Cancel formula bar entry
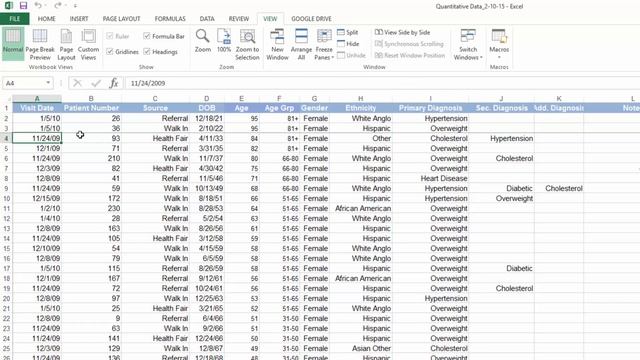This screenshot has width=640, height=360. click(77, 83)
